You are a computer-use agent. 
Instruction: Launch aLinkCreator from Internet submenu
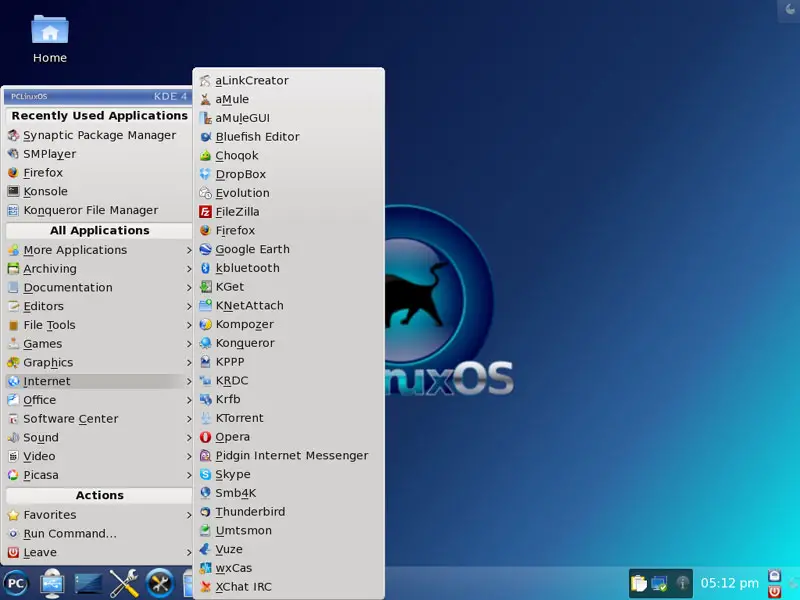[289, 81]
